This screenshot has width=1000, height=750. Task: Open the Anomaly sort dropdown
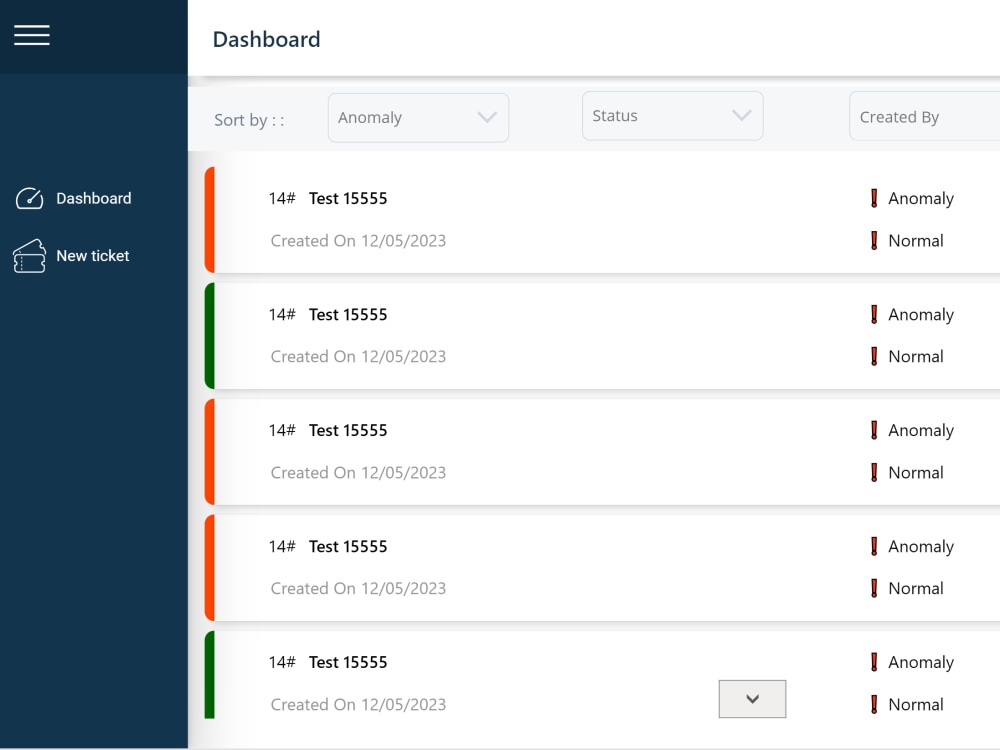[x=418, y=118]
